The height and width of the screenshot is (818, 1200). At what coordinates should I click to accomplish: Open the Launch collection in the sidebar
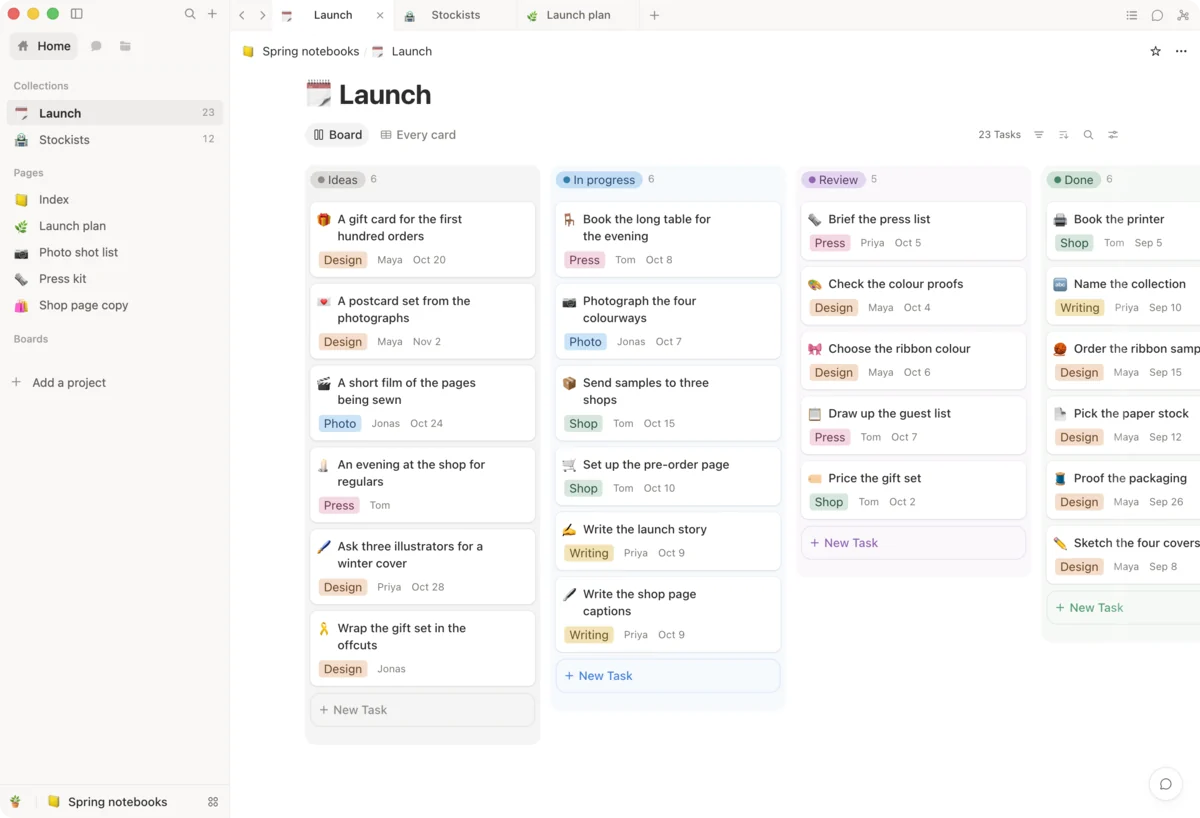pyautogui.click(x=115, y=113)
